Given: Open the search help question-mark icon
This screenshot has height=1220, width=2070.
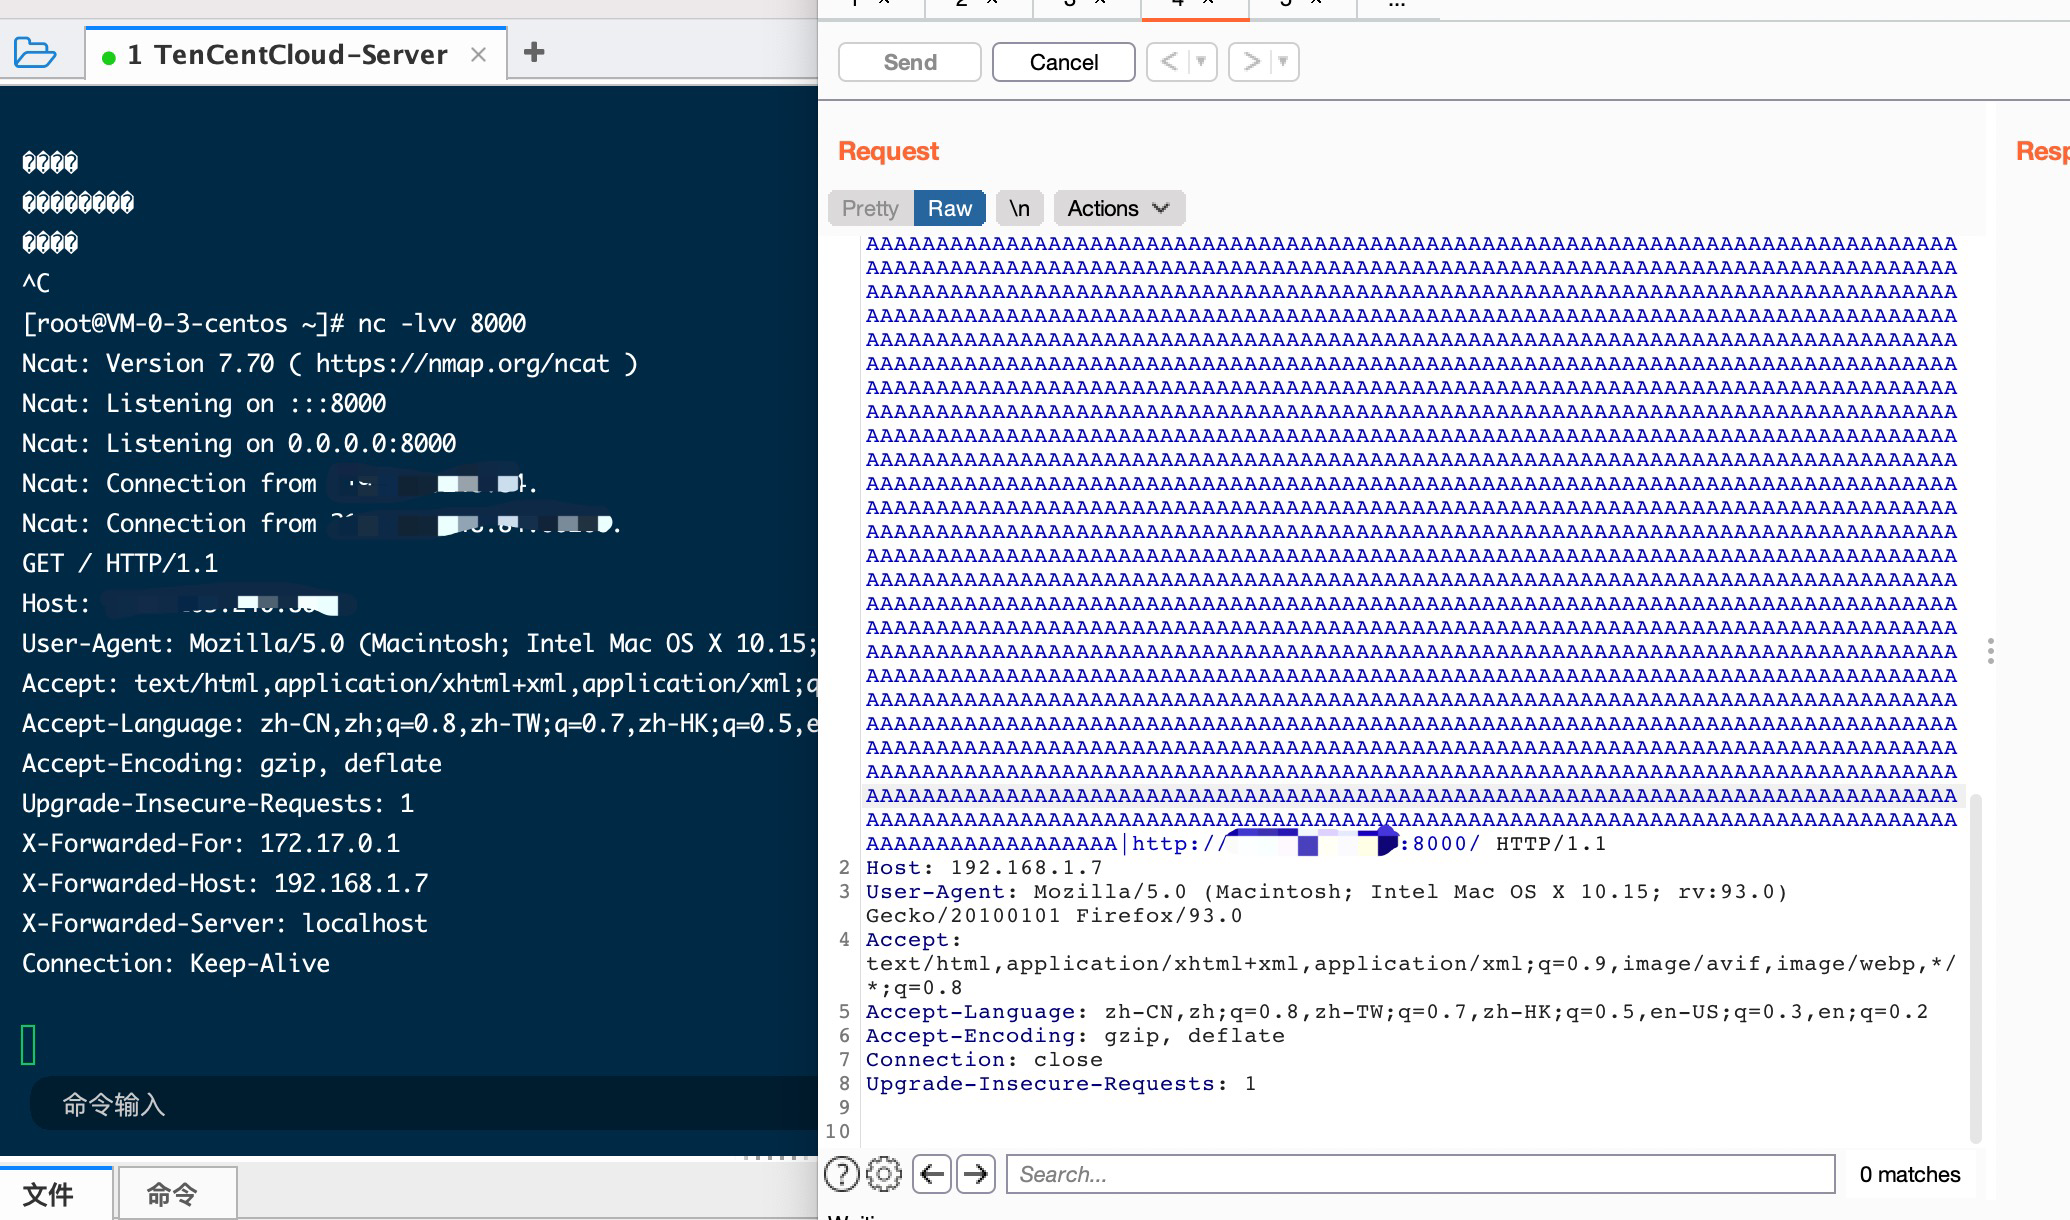Looking at the screenshot, I should click(841, 1174).
